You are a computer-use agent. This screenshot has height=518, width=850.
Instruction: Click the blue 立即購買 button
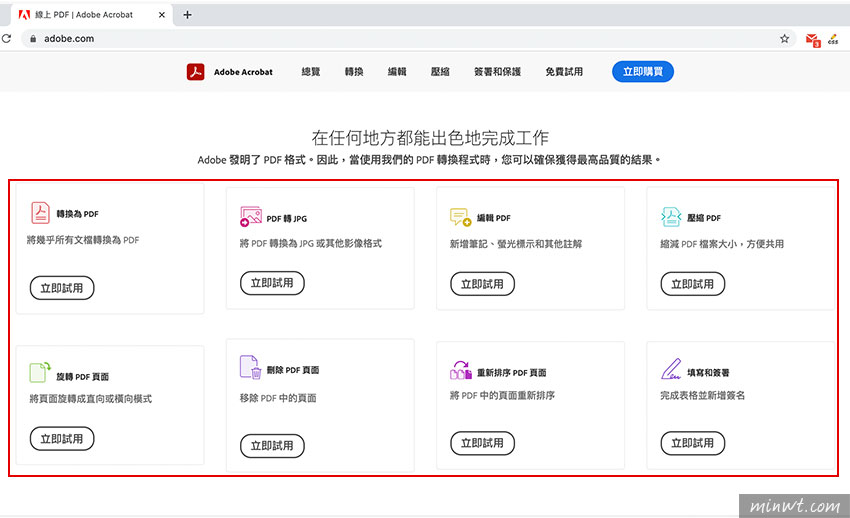[x=643, y=72]
